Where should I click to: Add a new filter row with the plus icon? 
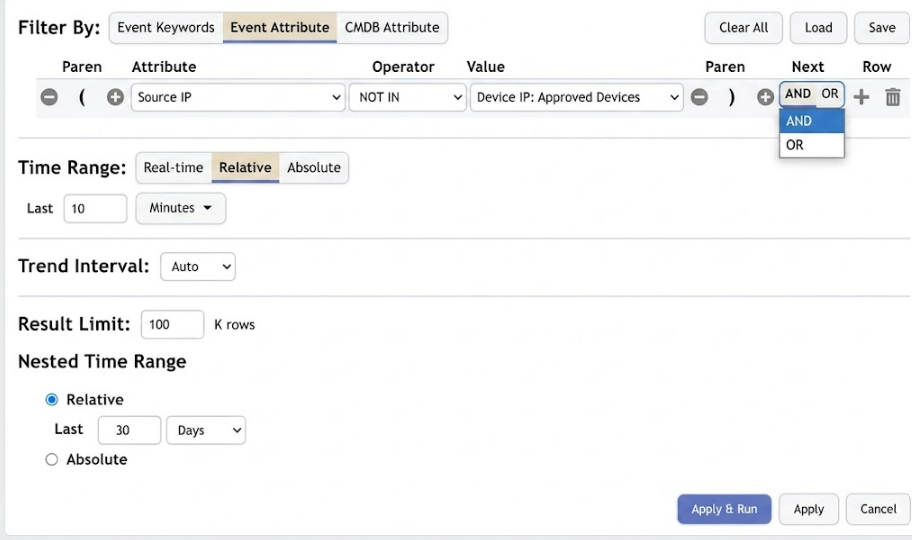pyautogui.click(x=861, y=97)
